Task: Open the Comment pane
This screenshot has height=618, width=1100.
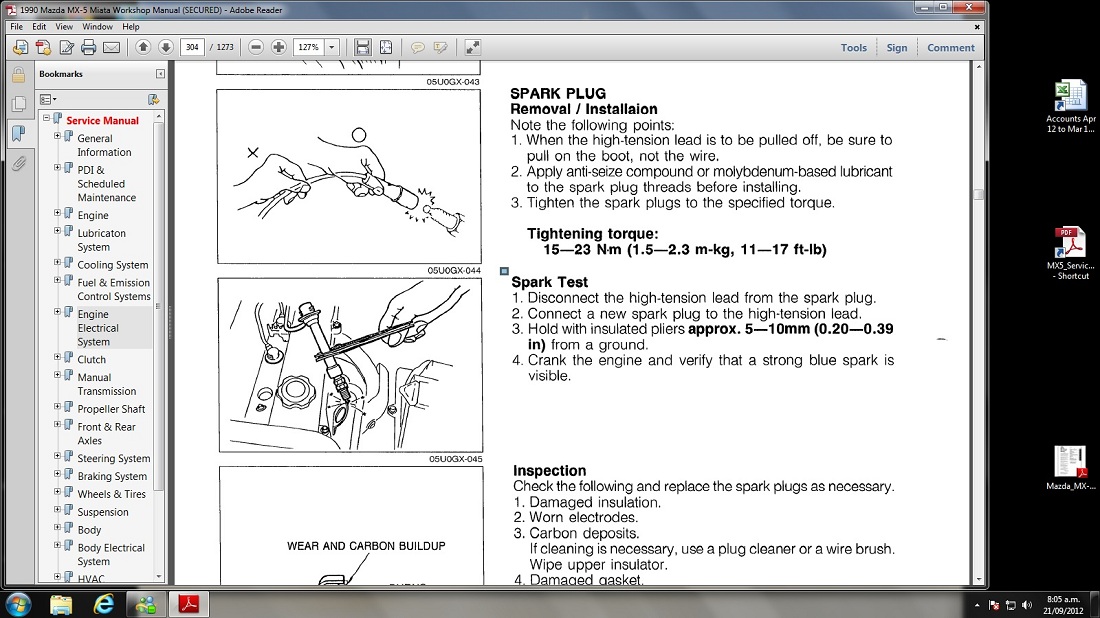Action: pos(951,48)
